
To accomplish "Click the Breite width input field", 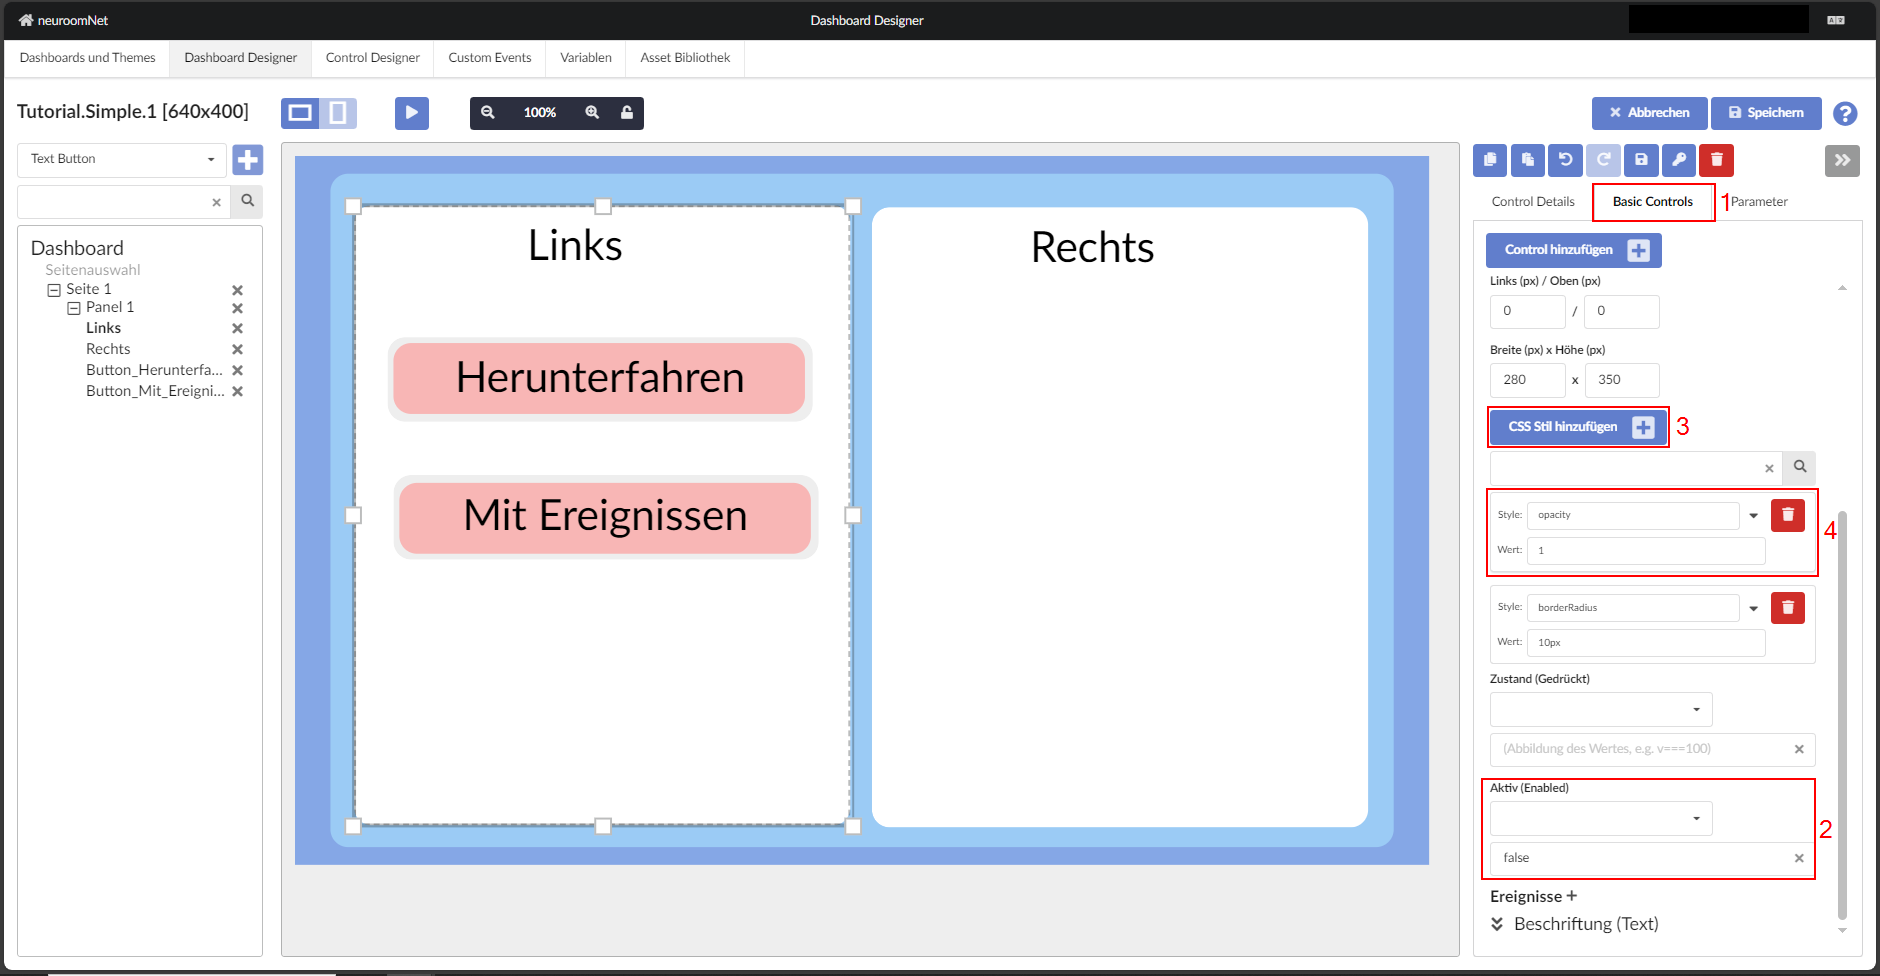I will point(1527,380).
